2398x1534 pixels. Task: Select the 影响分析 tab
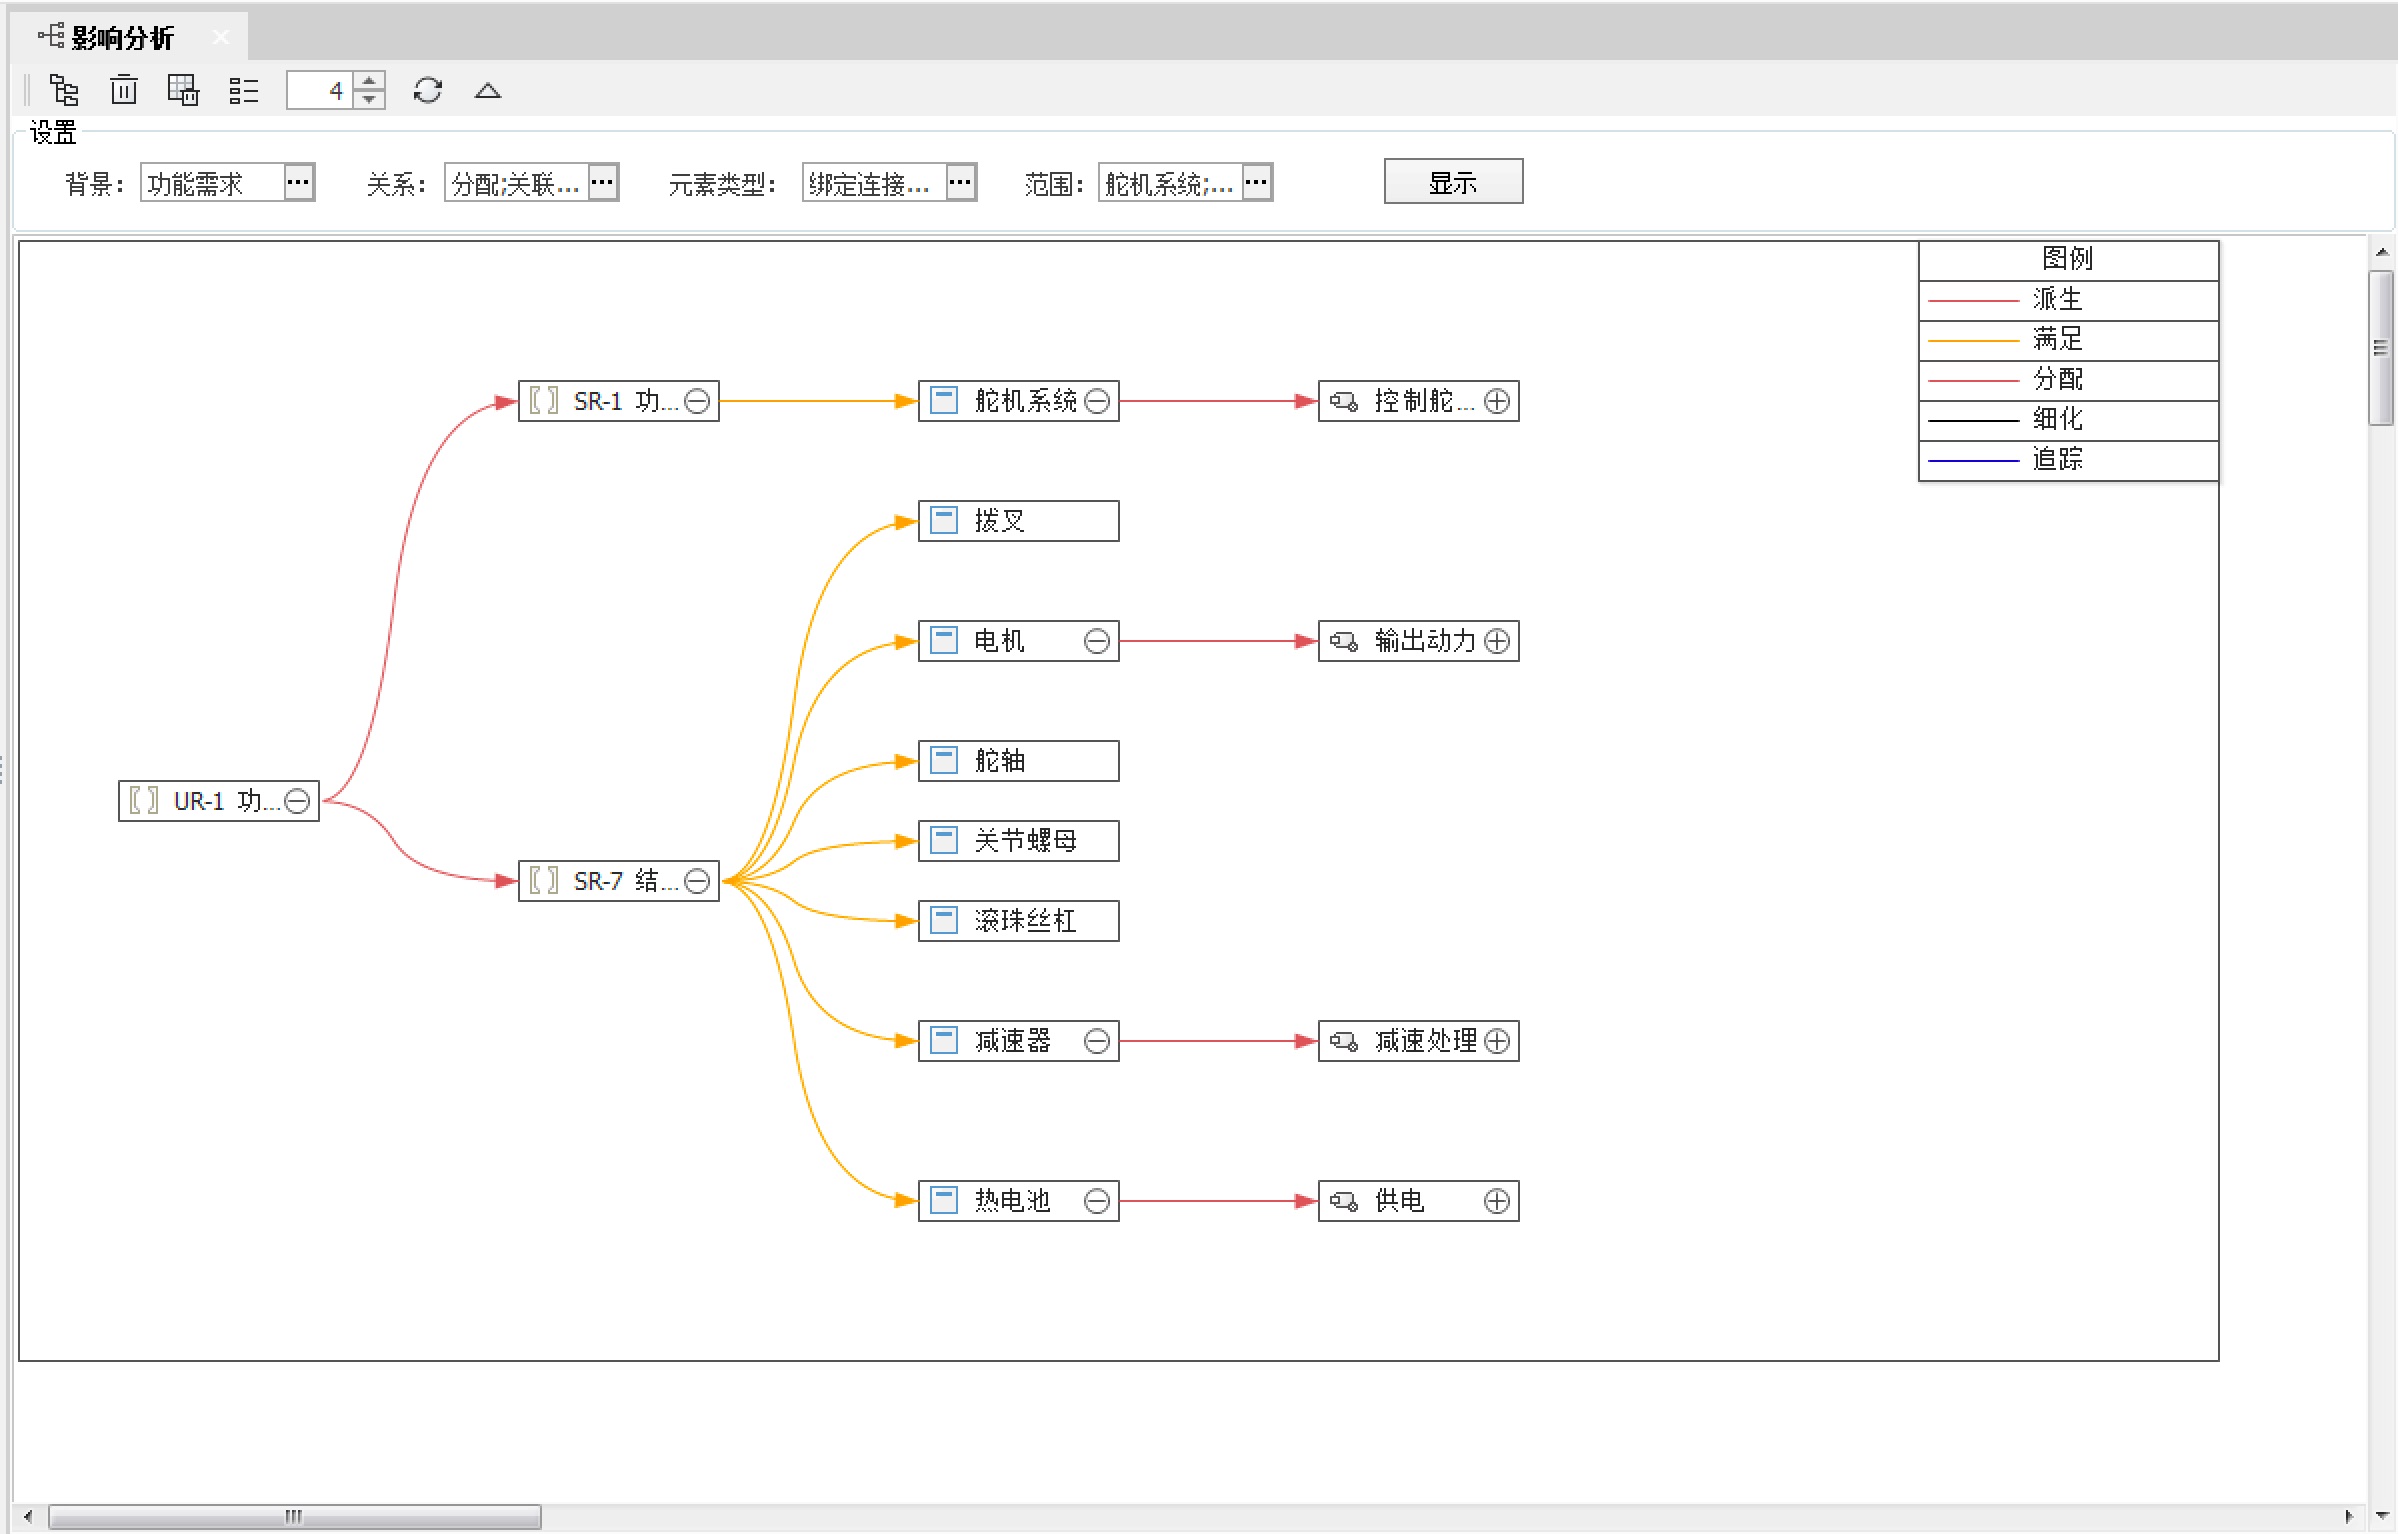122,38
